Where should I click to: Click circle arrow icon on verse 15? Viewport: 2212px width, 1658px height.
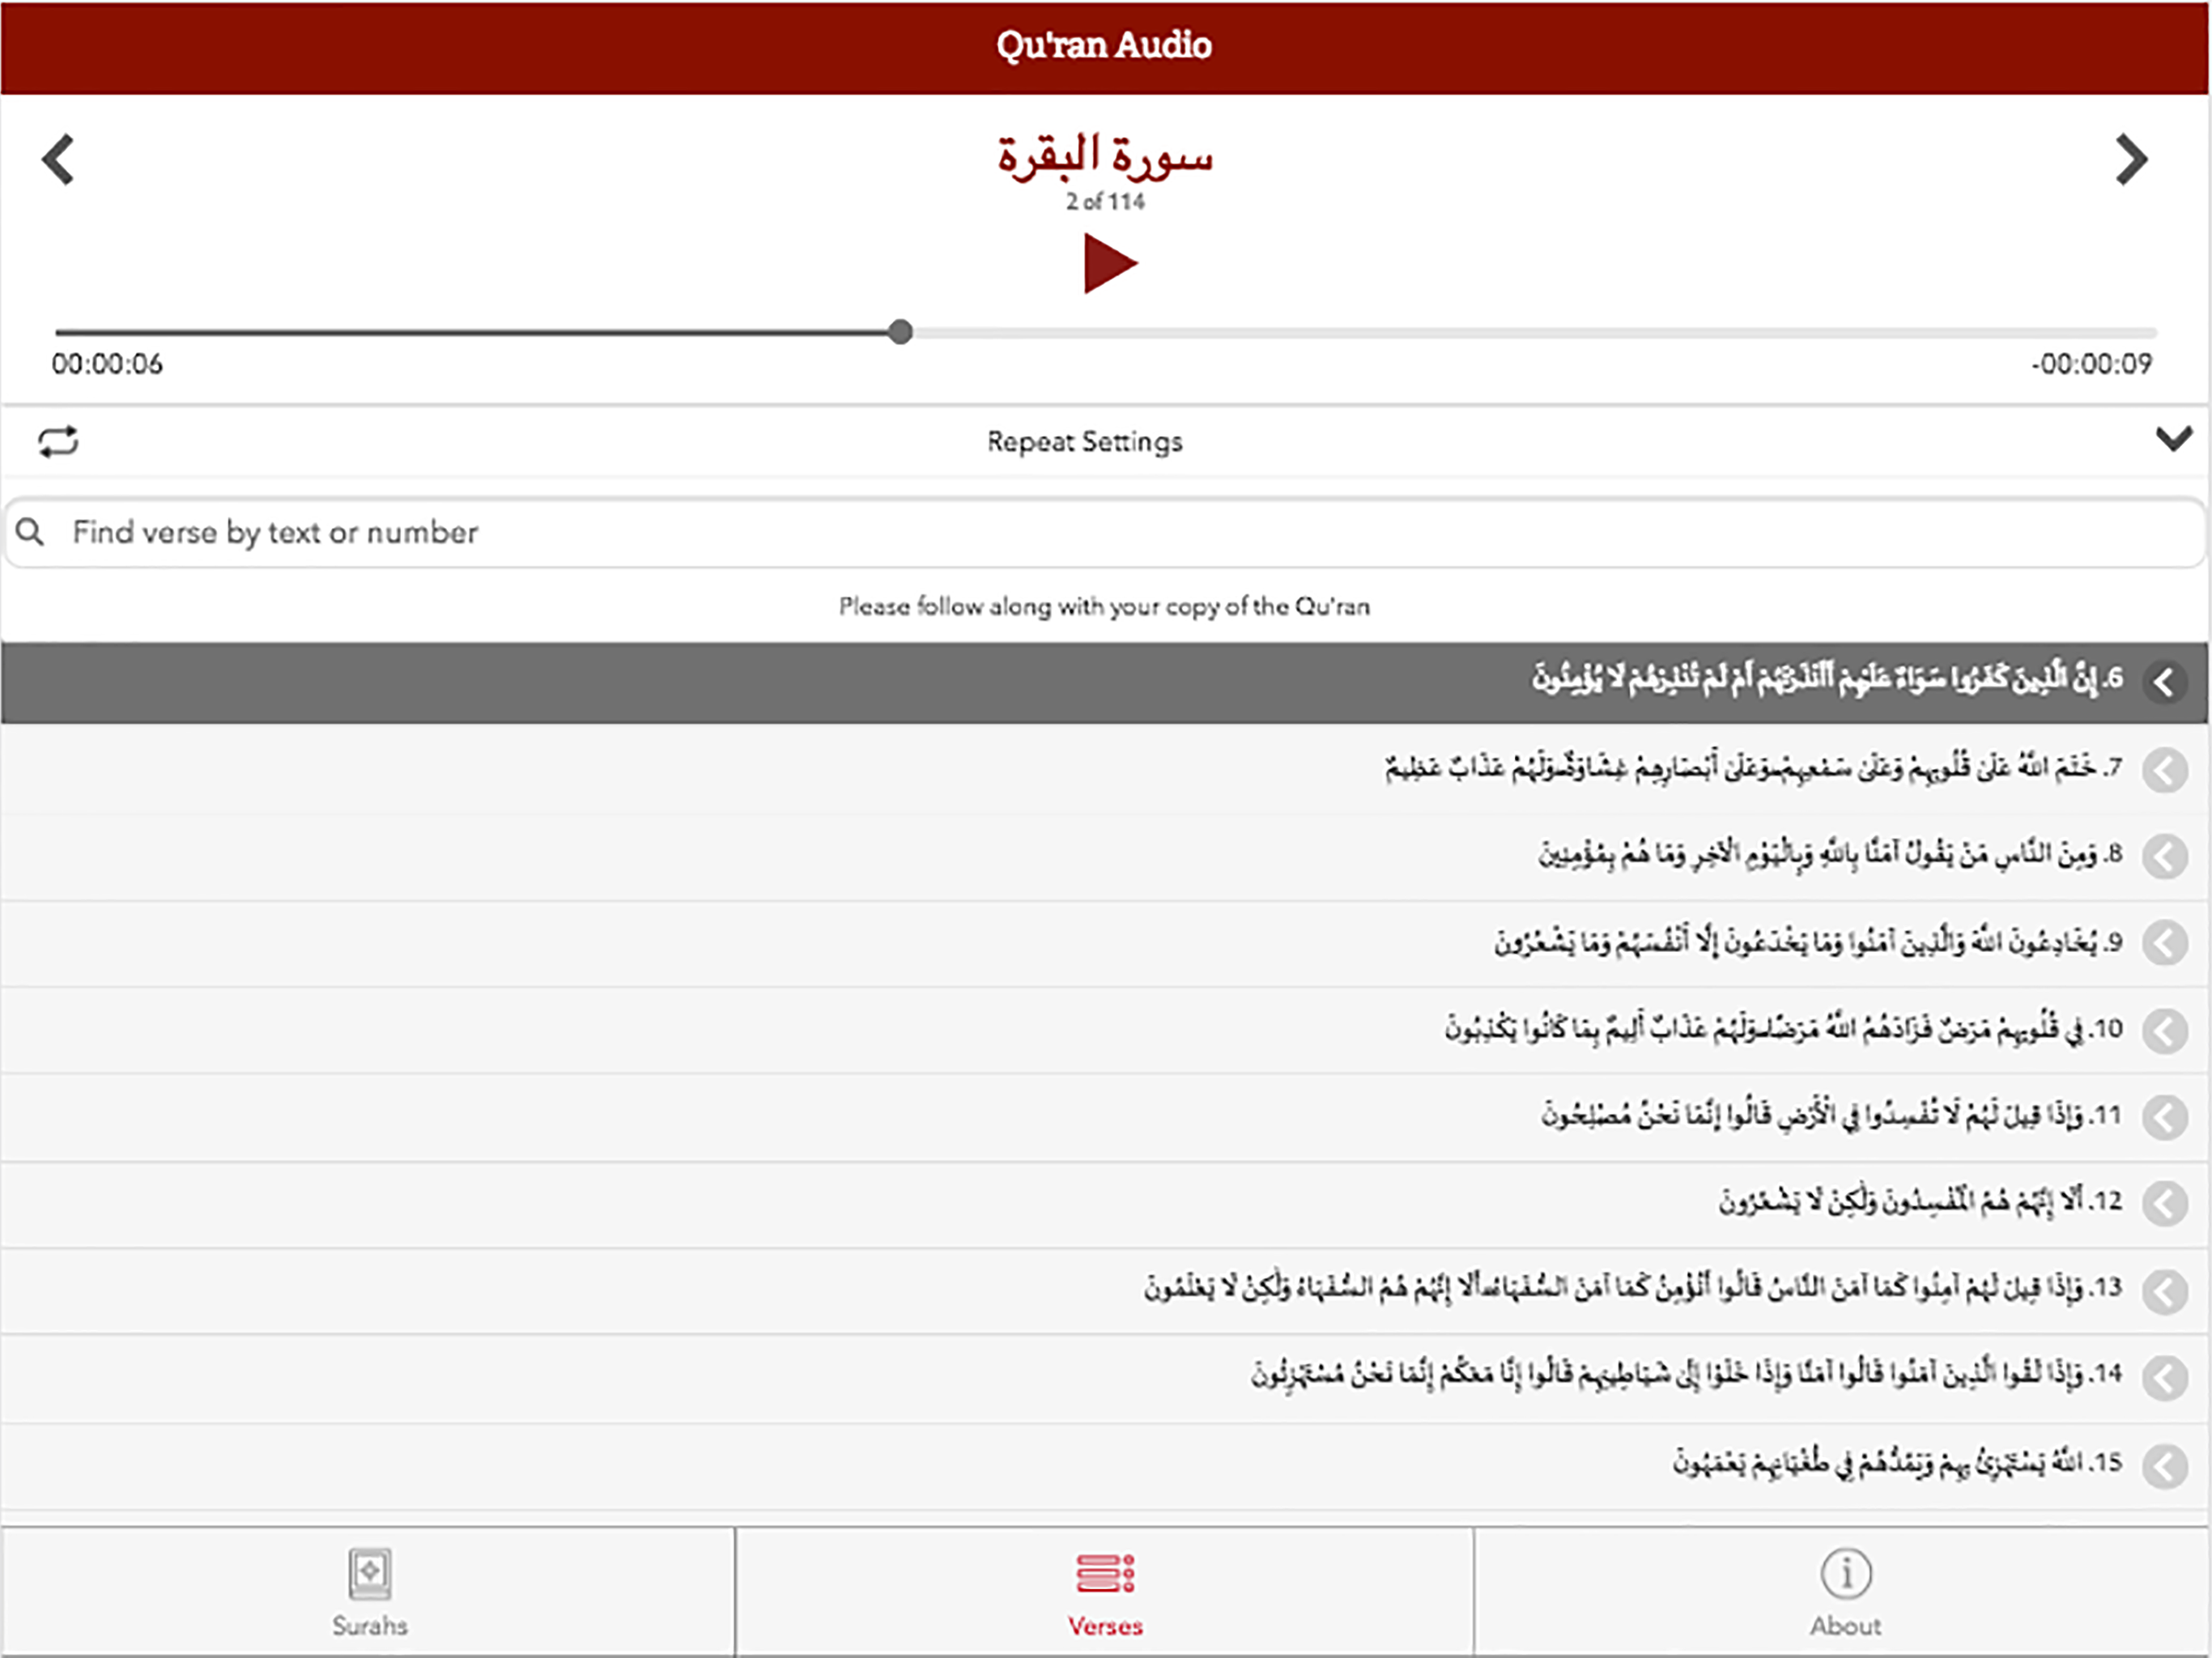pyautogui.click(x=2164, y=1467)
